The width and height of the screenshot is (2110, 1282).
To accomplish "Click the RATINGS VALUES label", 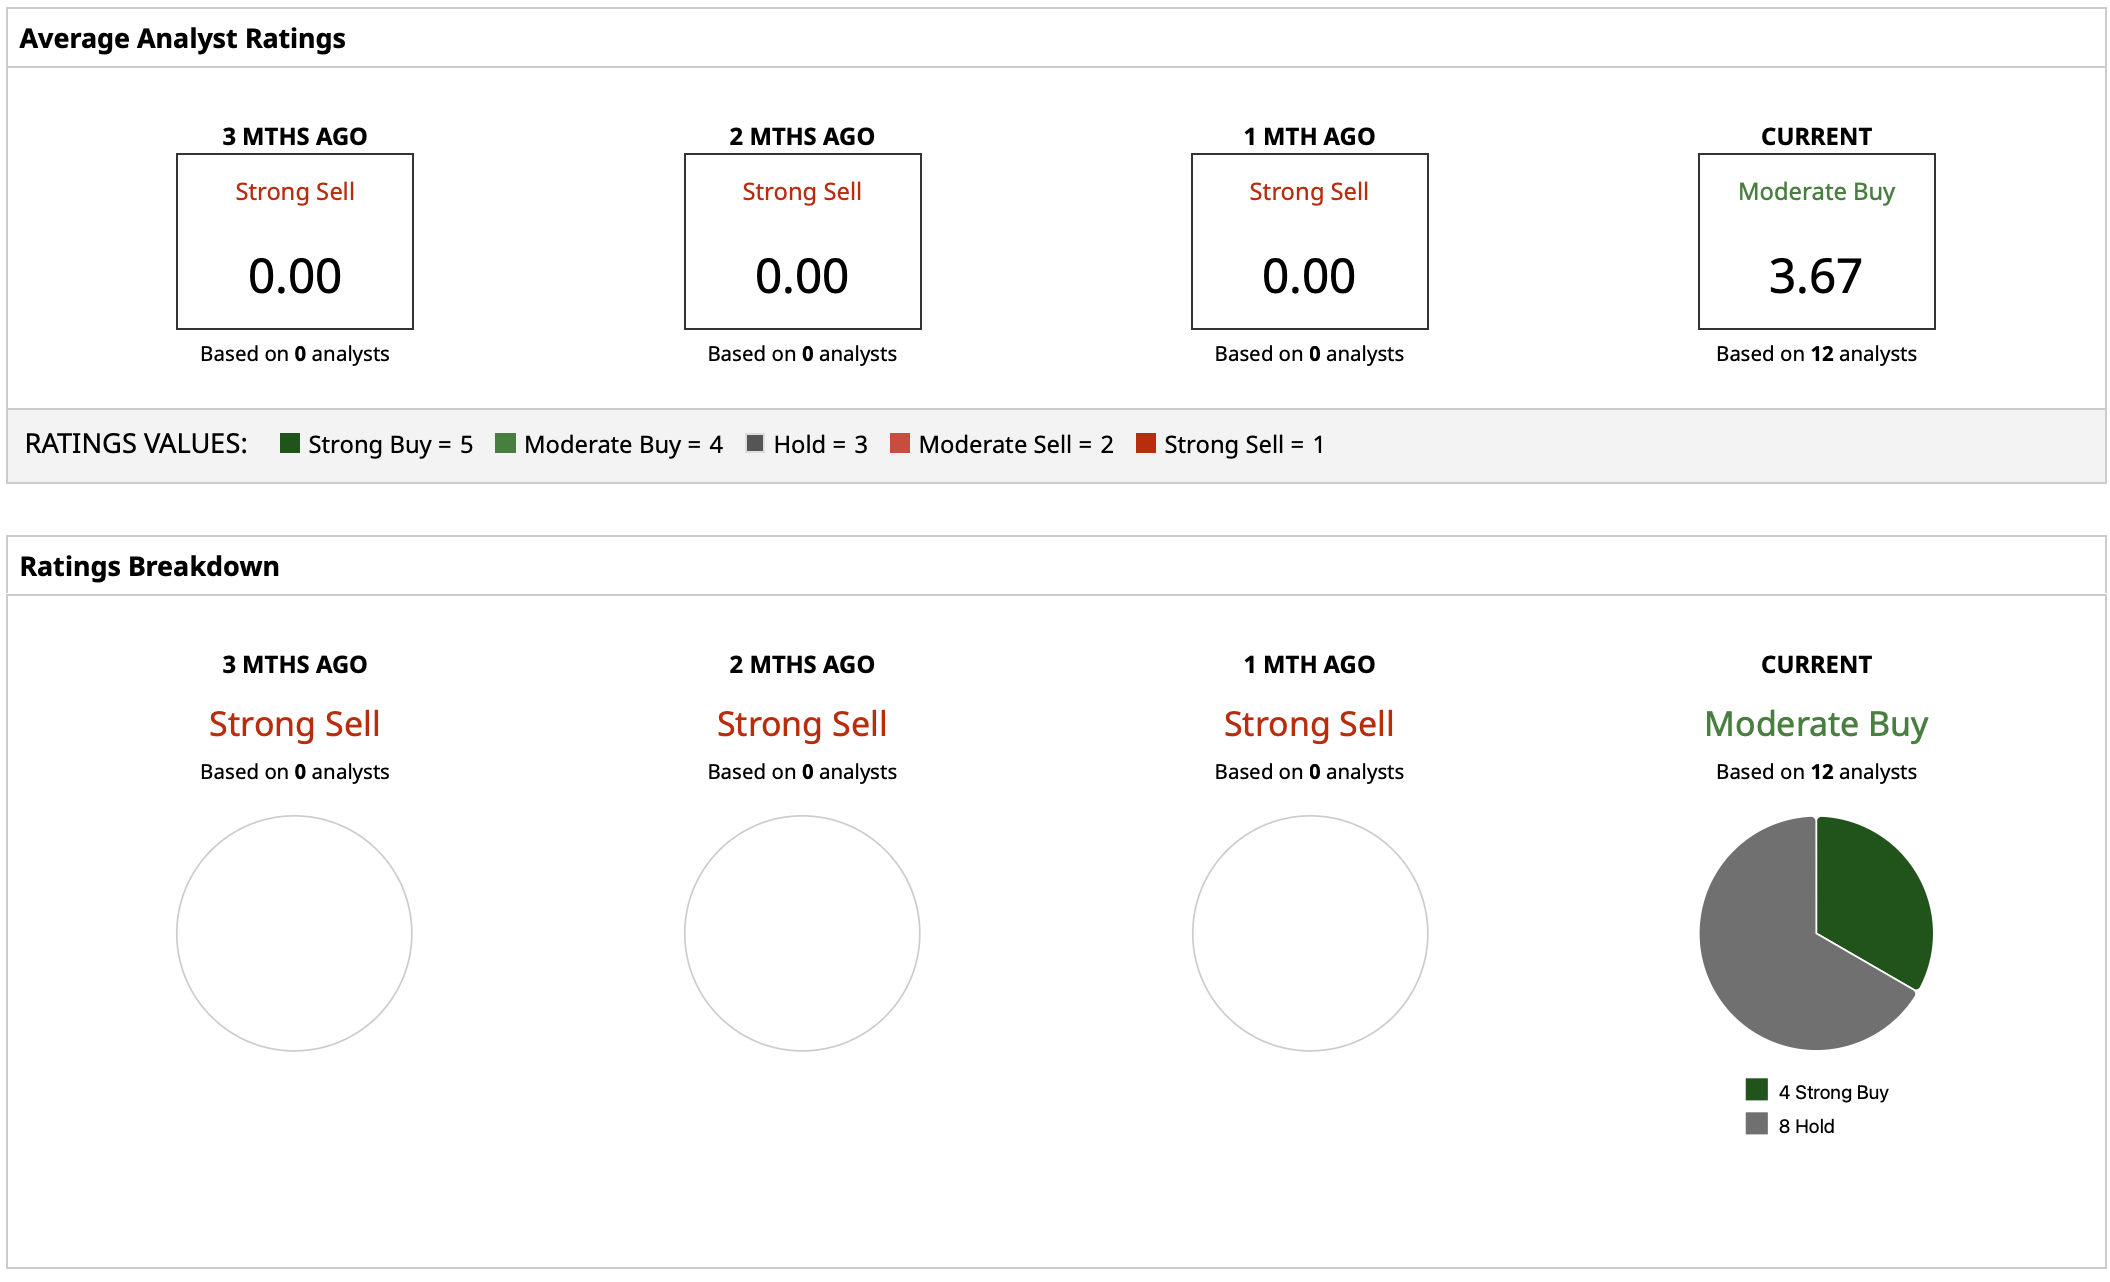I will [136, 443].
